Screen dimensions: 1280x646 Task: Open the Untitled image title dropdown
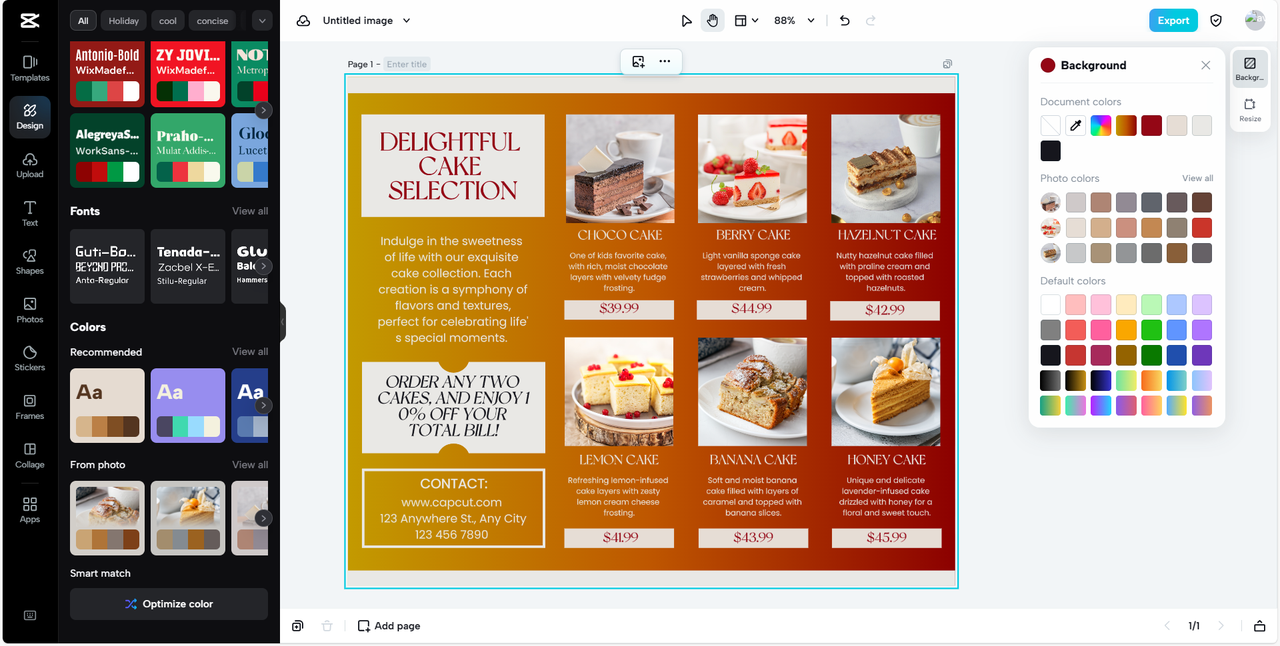tap(367, 20)
